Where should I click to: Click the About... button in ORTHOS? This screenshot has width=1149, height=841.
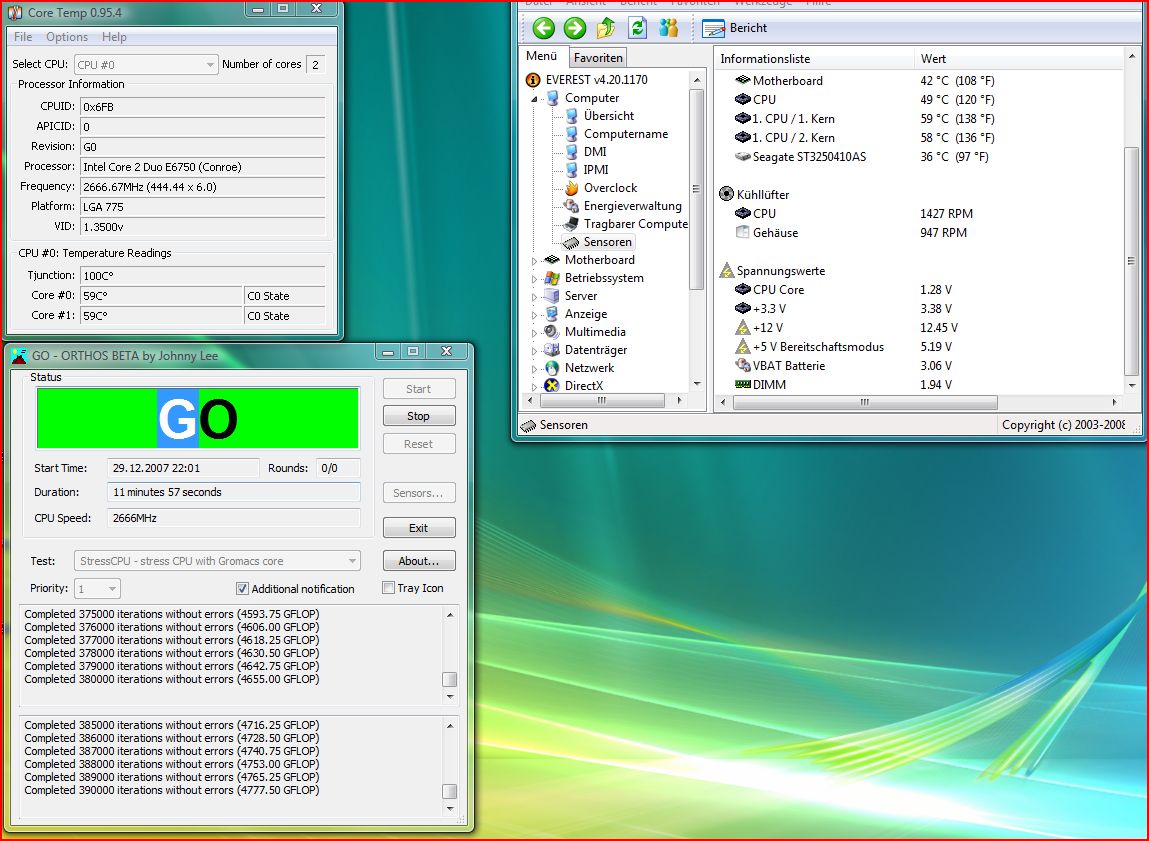tap(418, 561)
